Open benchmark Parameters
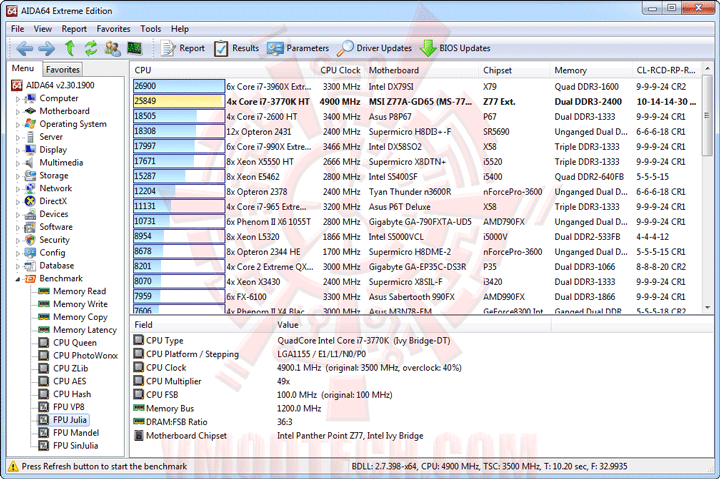This screenshot has width=720, height=479. click(298, 48)
